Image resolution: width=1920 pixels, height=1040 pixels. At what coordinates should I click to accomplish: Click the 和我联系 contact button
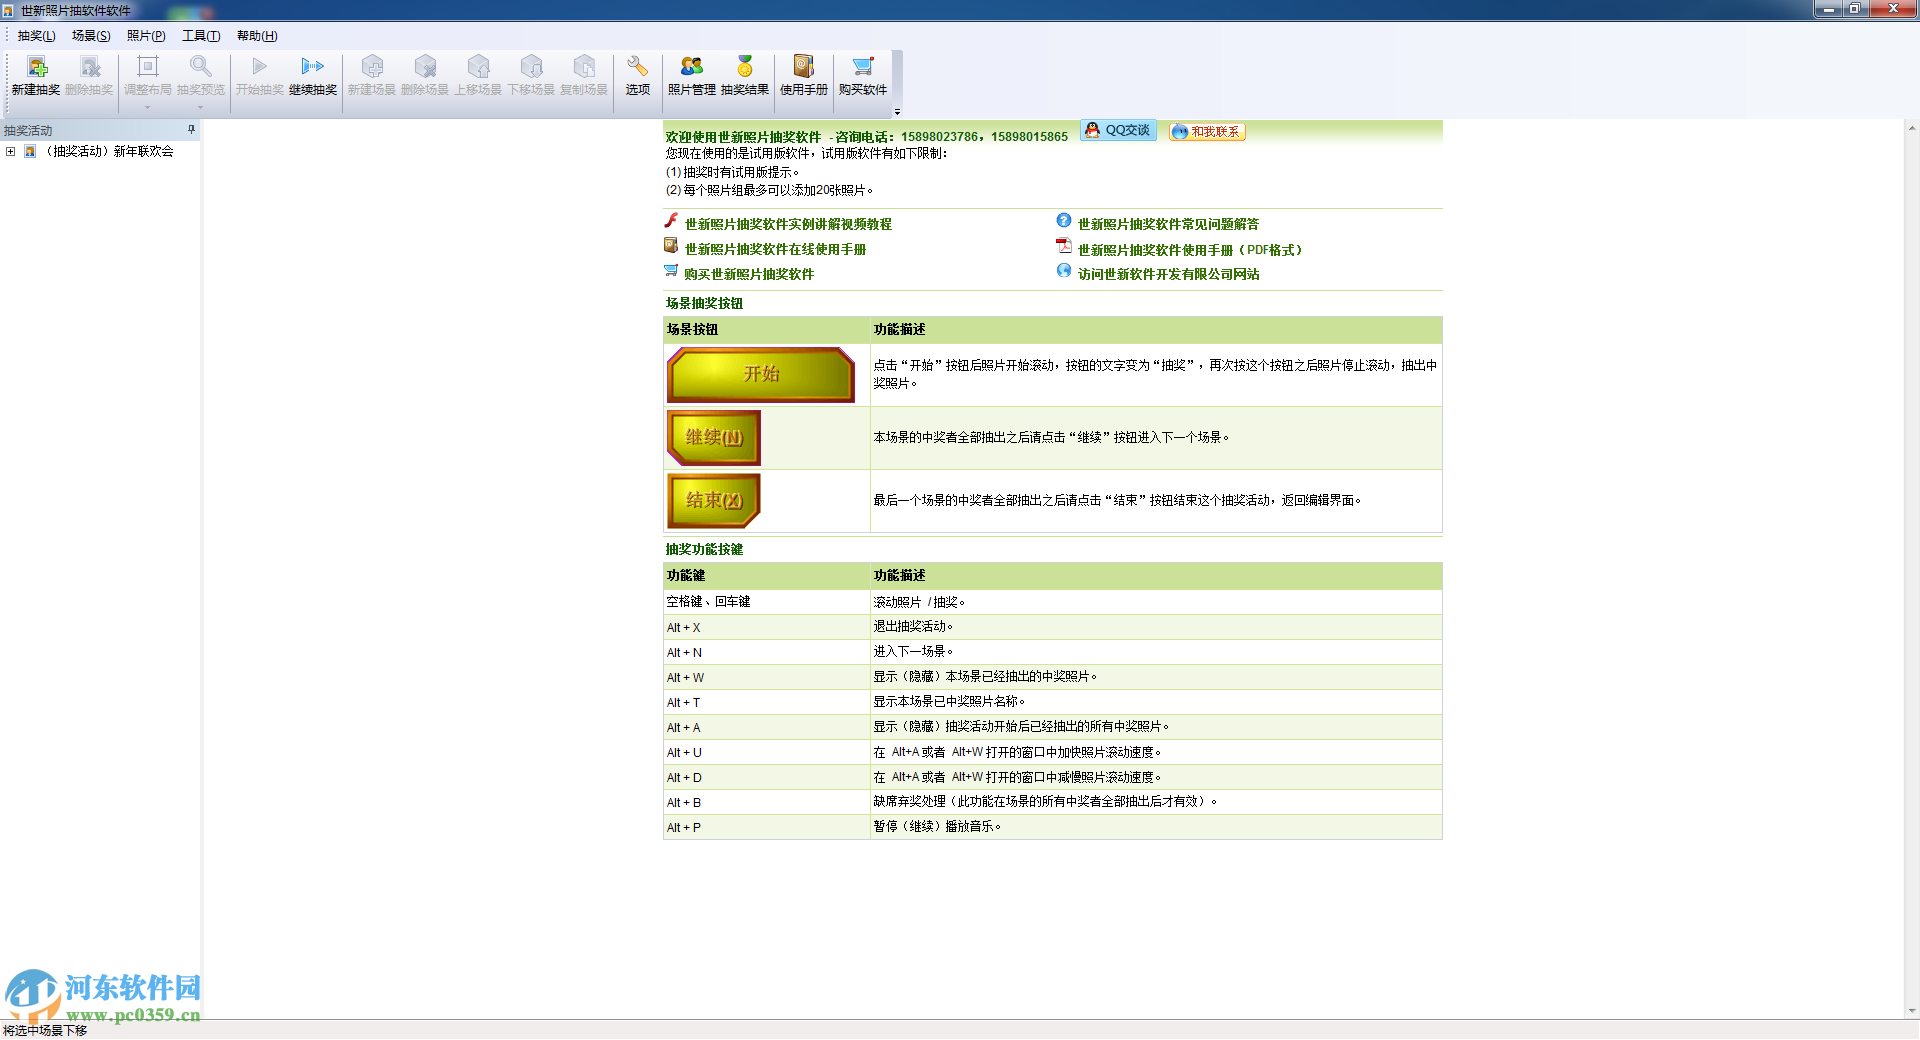1207,132
